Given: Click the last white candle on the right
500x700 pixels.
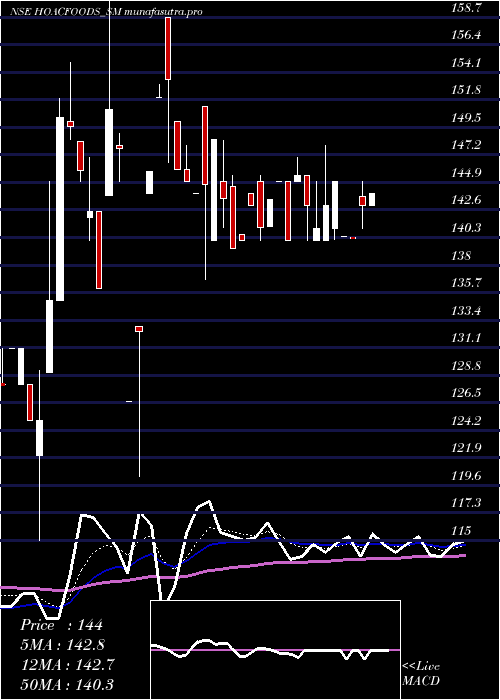Looking at the screenshot, I should click(x=372, y=200).
